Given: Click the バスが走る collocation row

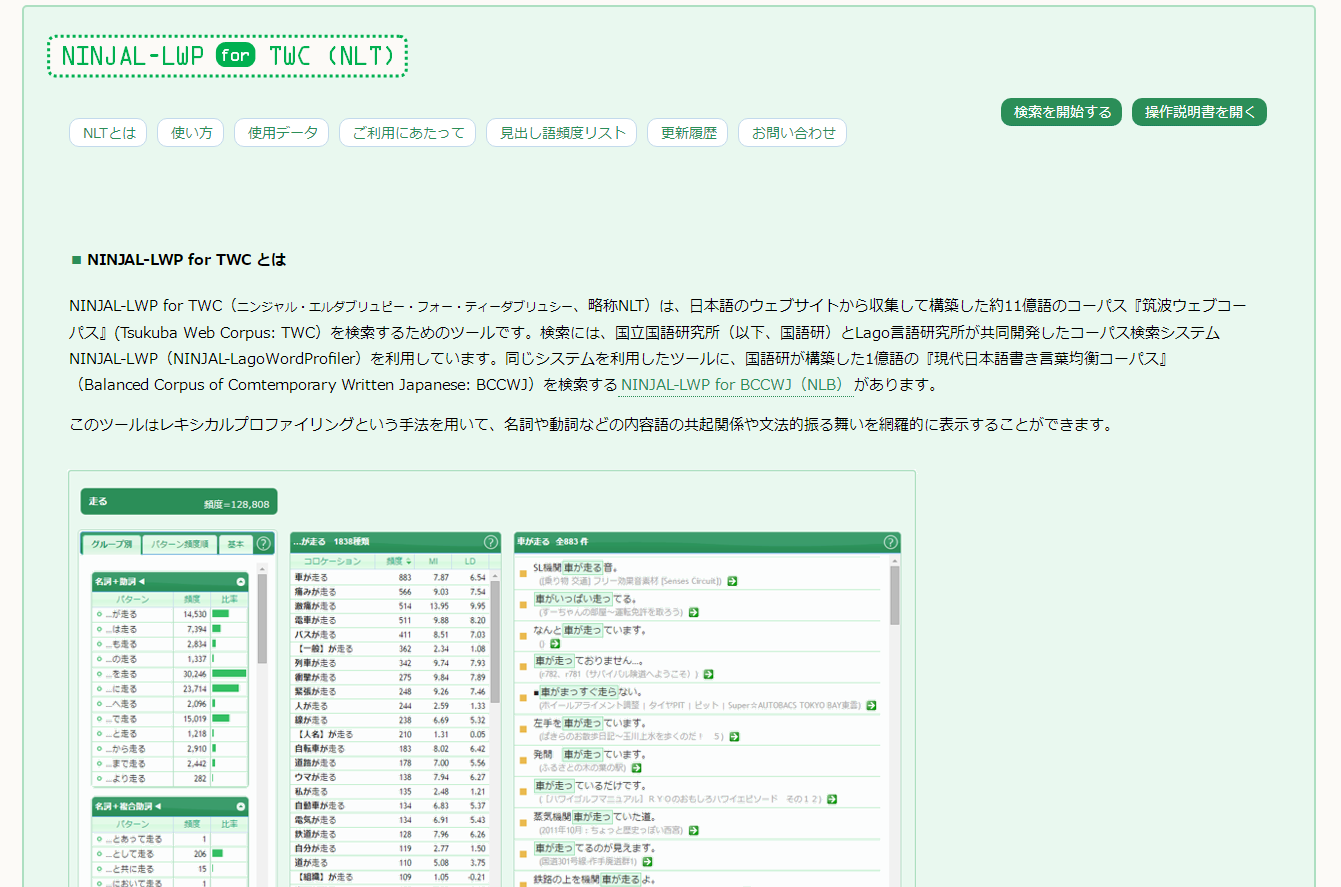Looking at the screenshot, I should [390, 634].
